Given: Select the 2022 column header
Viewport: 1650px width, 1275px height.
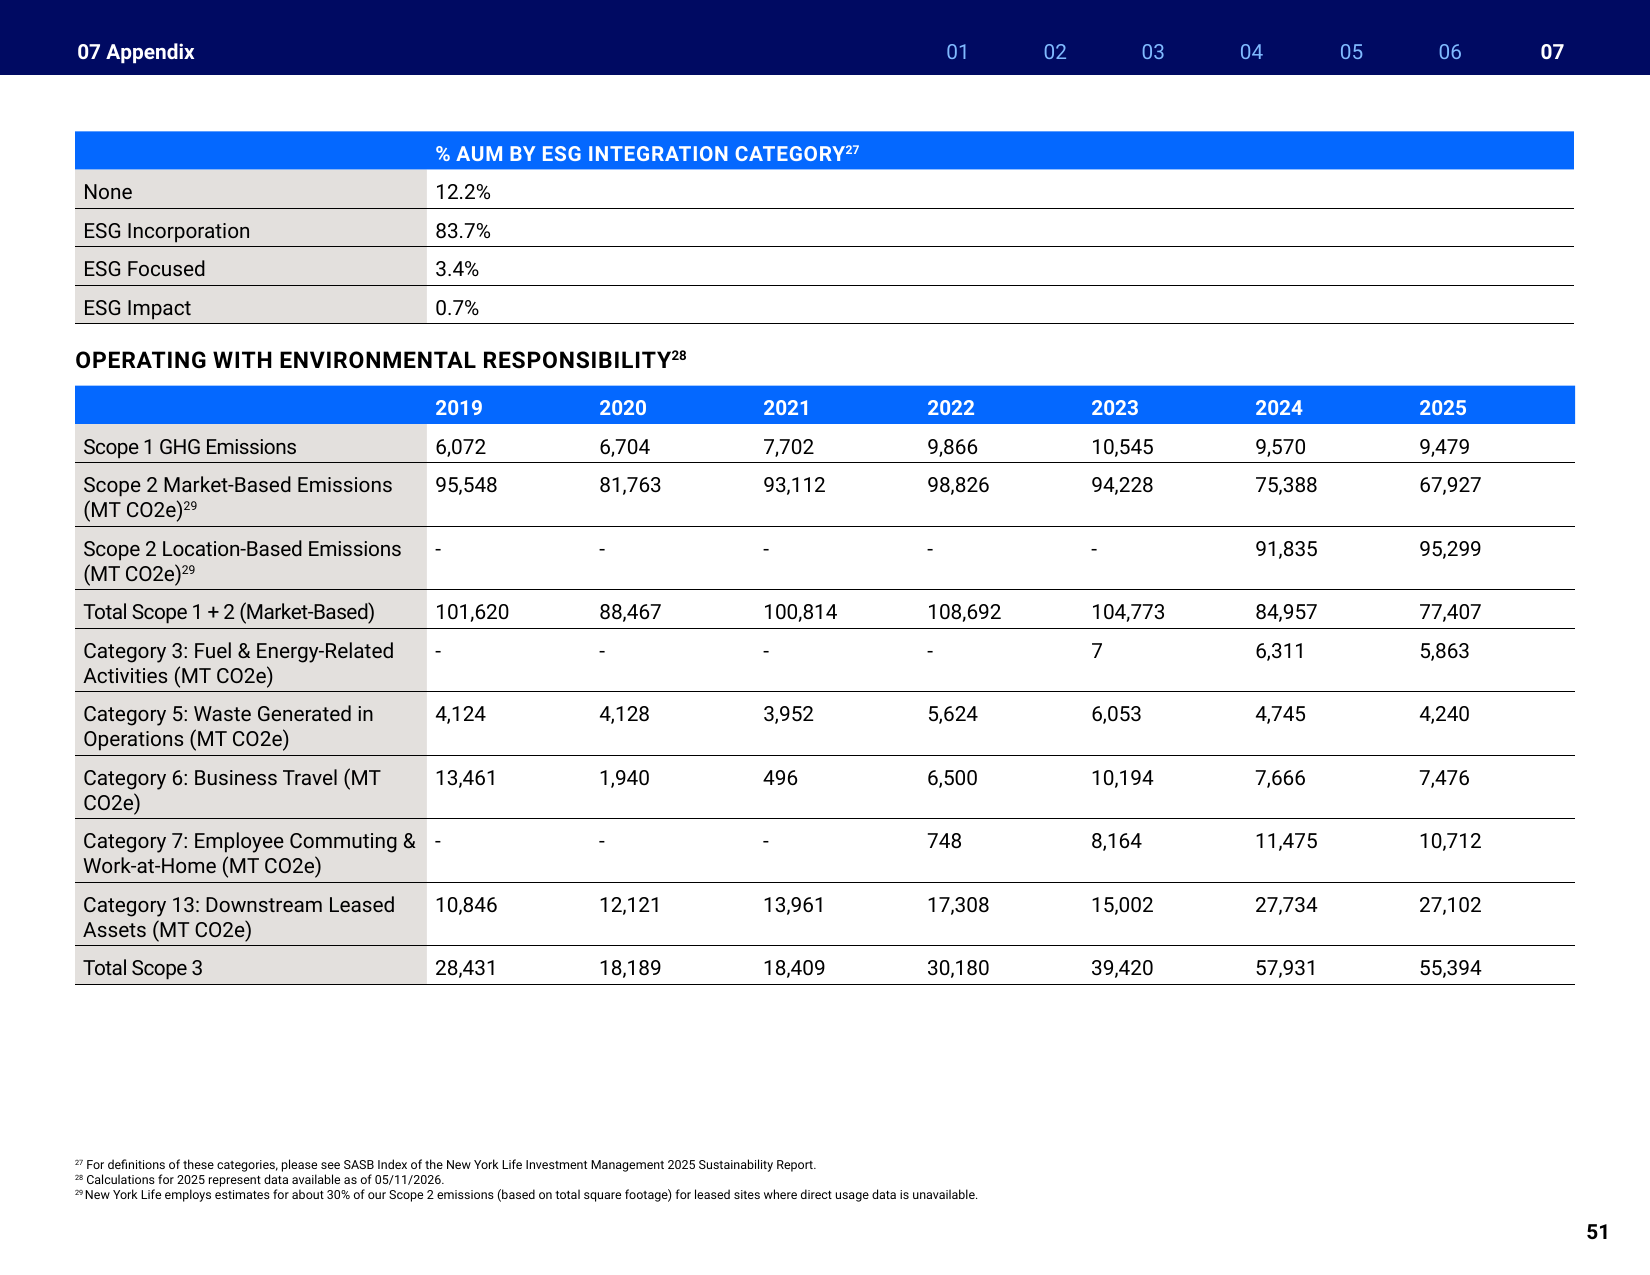Looking at the screenshot, I should [951, 408].
